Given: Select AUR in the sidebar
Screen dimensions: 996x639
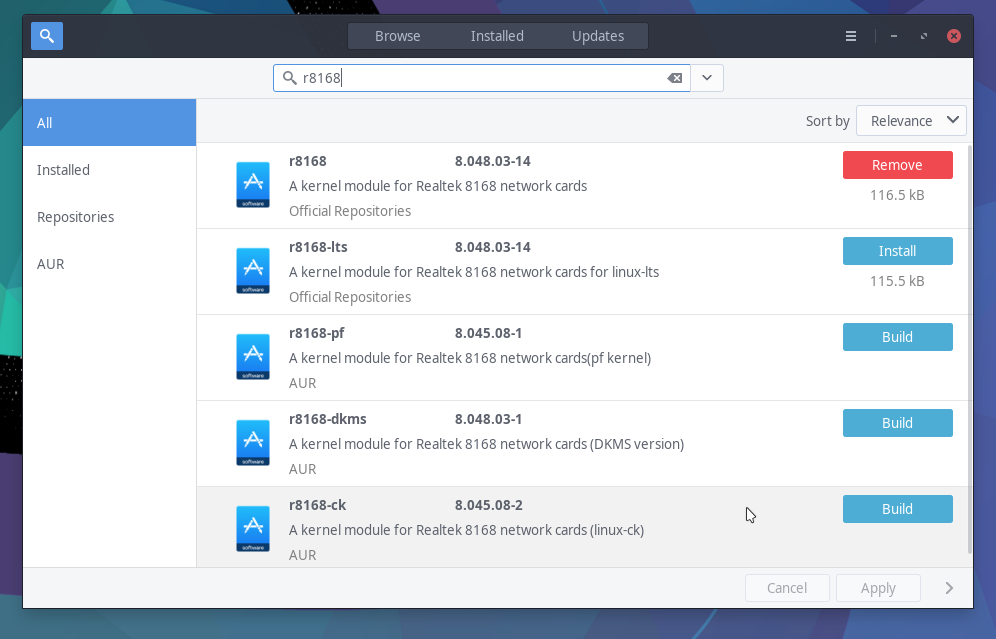Looking at the screenshot, I should [51, 264].
